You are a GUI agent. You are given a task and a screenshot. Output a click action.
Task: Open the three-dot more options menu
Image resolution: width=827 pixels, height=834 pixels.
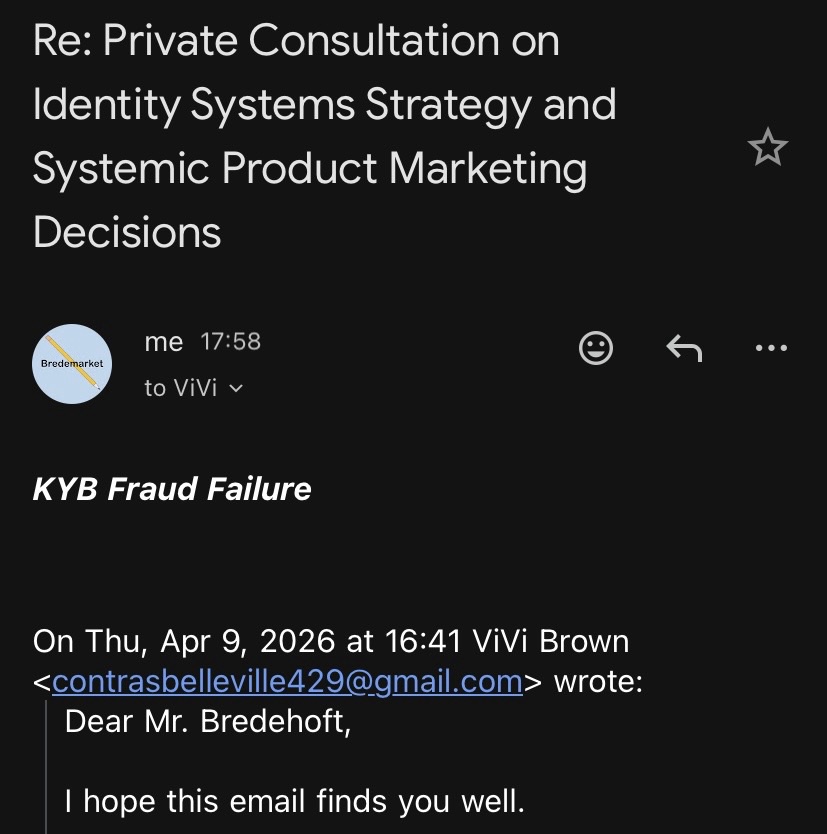coord(771,347)
